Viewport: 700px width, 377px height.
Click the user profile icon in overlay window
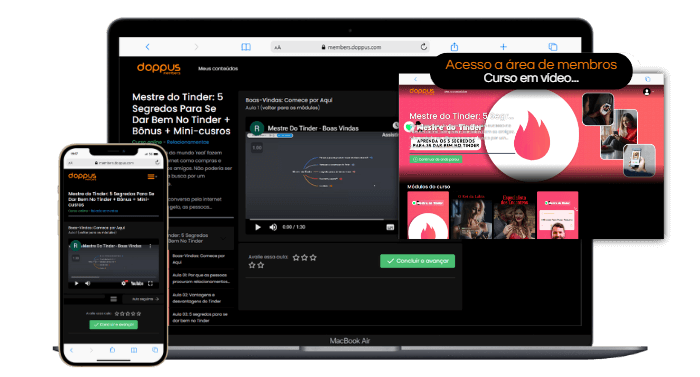coord(646,92)
